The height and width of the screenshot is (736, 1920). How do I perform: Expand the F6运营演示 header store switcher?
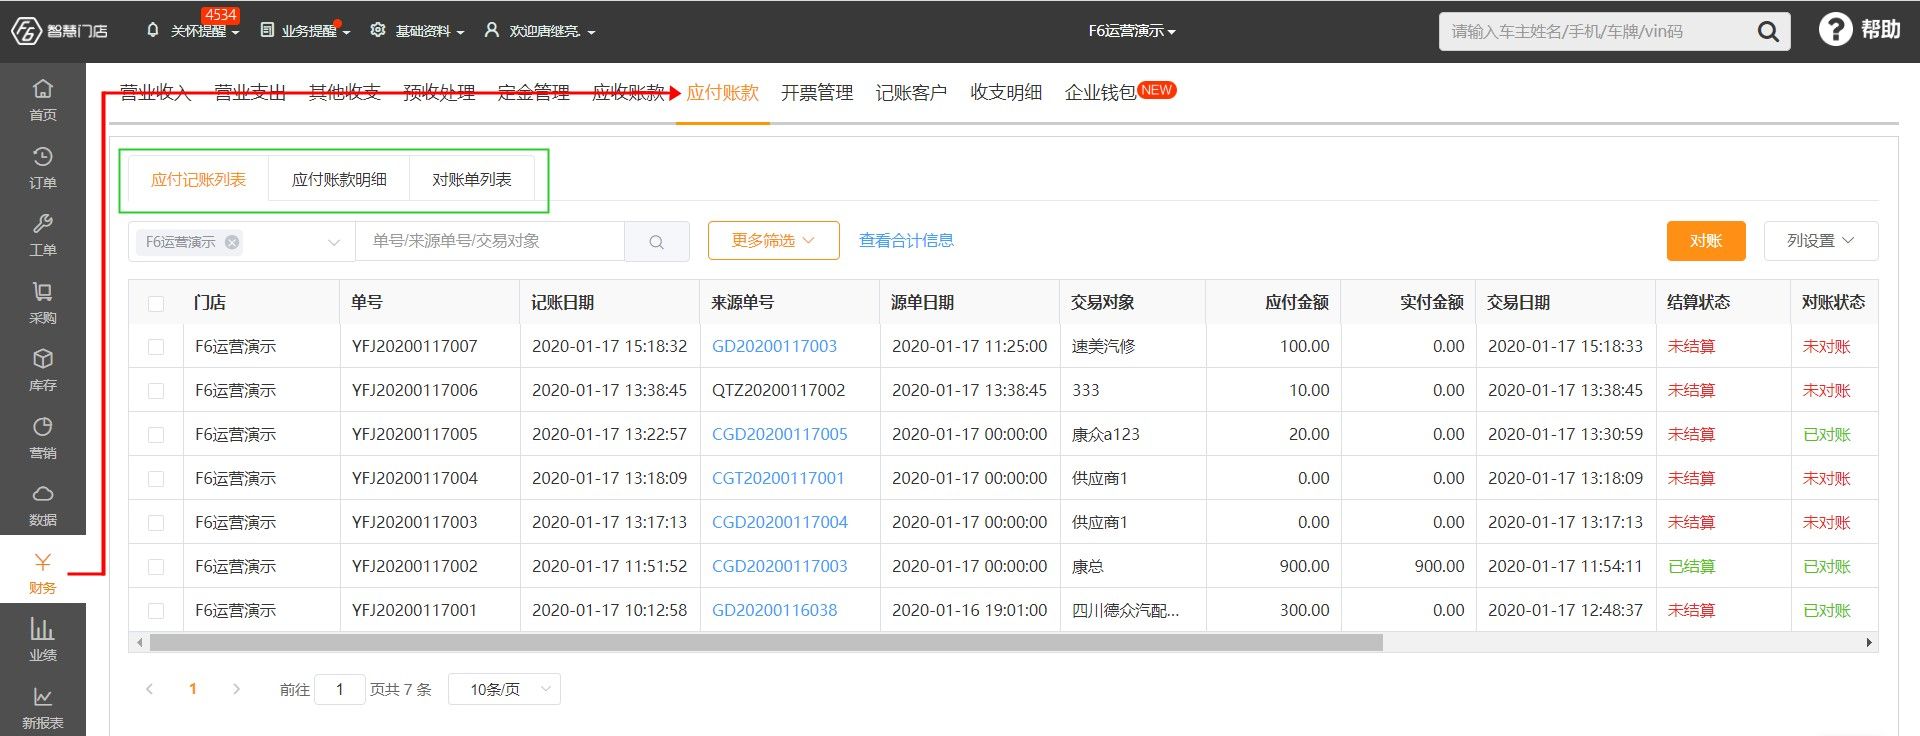coord(1132,31)
